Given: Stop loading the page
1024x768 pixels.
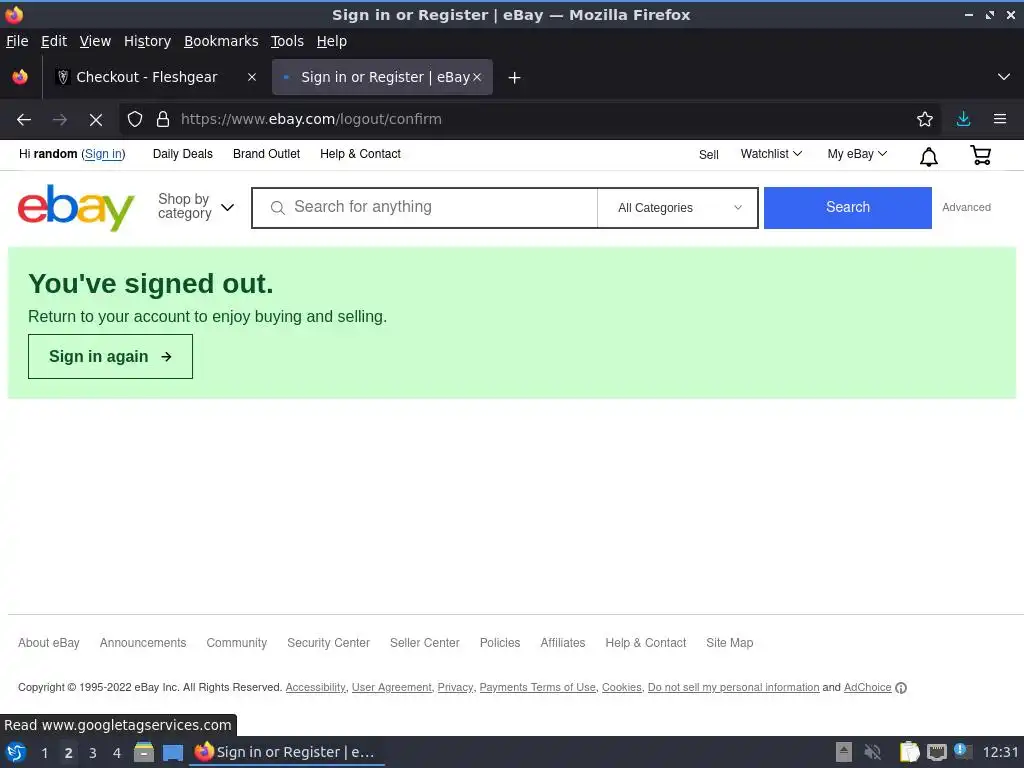Looking at the screenshot, I should point(96,120).
